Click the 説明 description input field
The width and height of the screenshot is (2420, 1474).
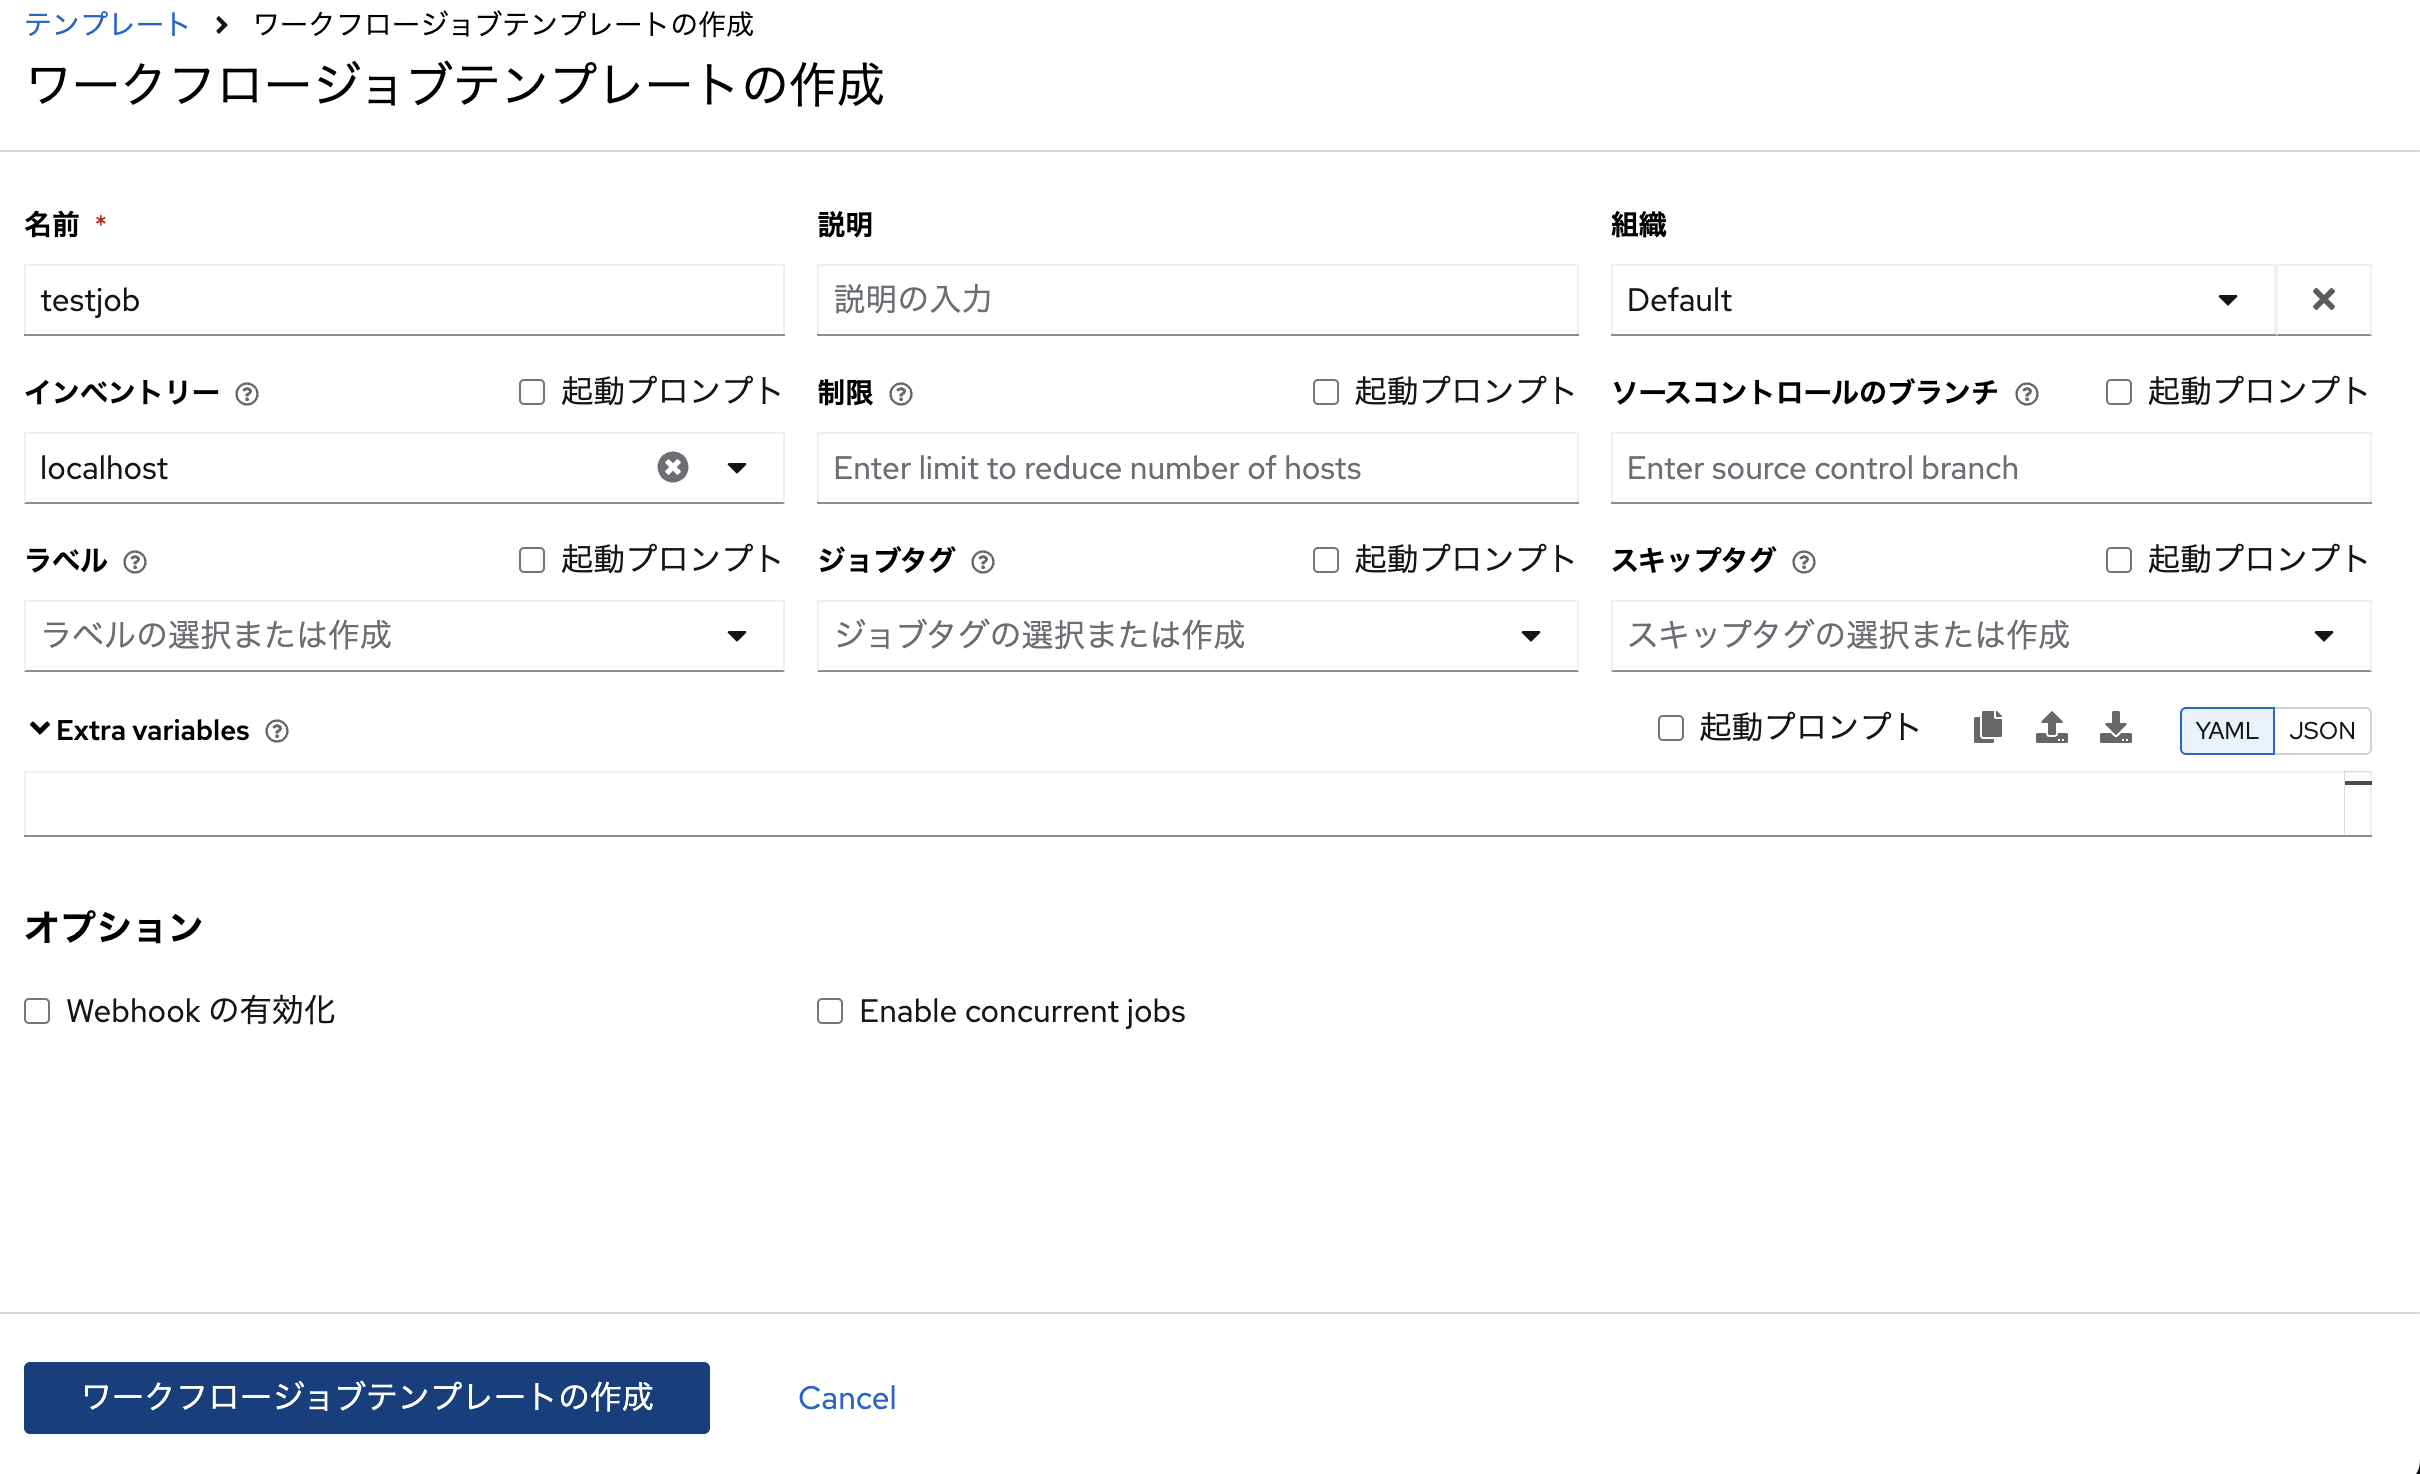click(x=1197, y=299)
